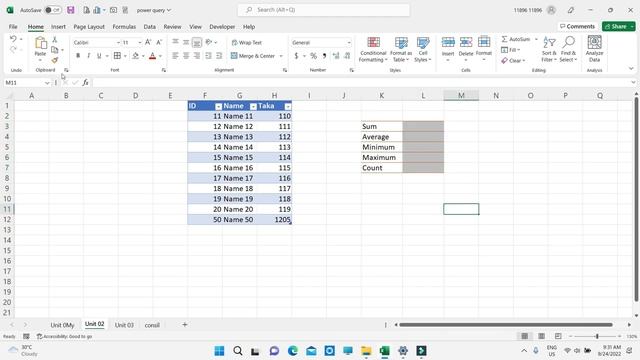This screenshot has width=640, height=360.
Task: Open Format as Table gallery
Action: coord(401,49)
